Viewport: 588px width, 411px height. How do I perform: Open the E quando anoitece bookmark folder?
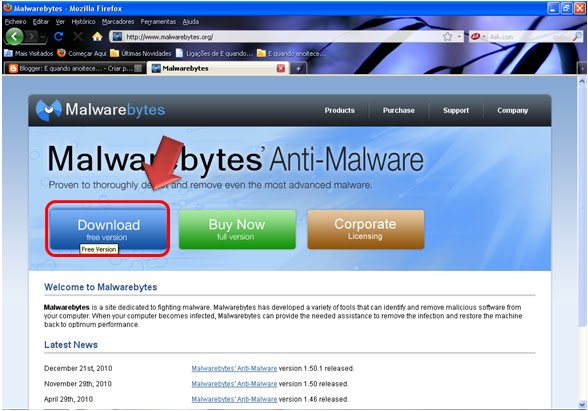pyautogui.click(x=291, y=53)
